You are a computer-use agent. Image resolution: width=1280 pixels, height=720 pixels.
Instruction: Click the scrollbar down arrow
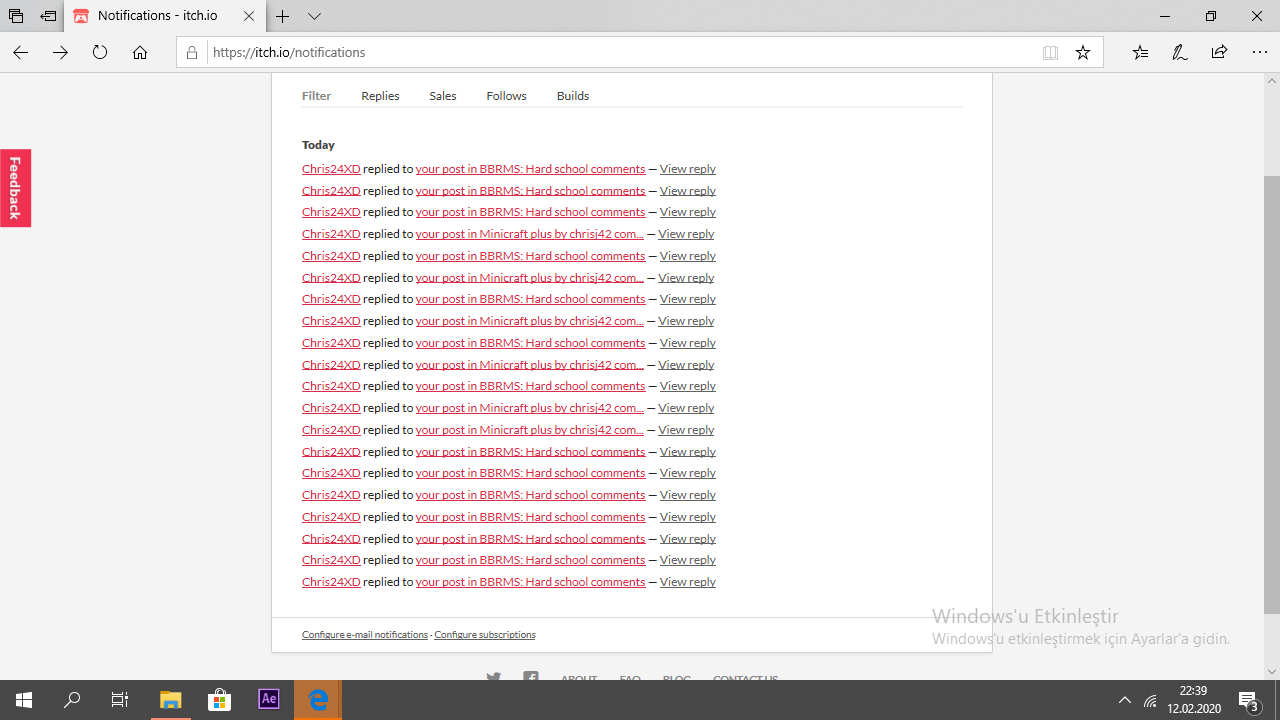tap(1272, 672)
